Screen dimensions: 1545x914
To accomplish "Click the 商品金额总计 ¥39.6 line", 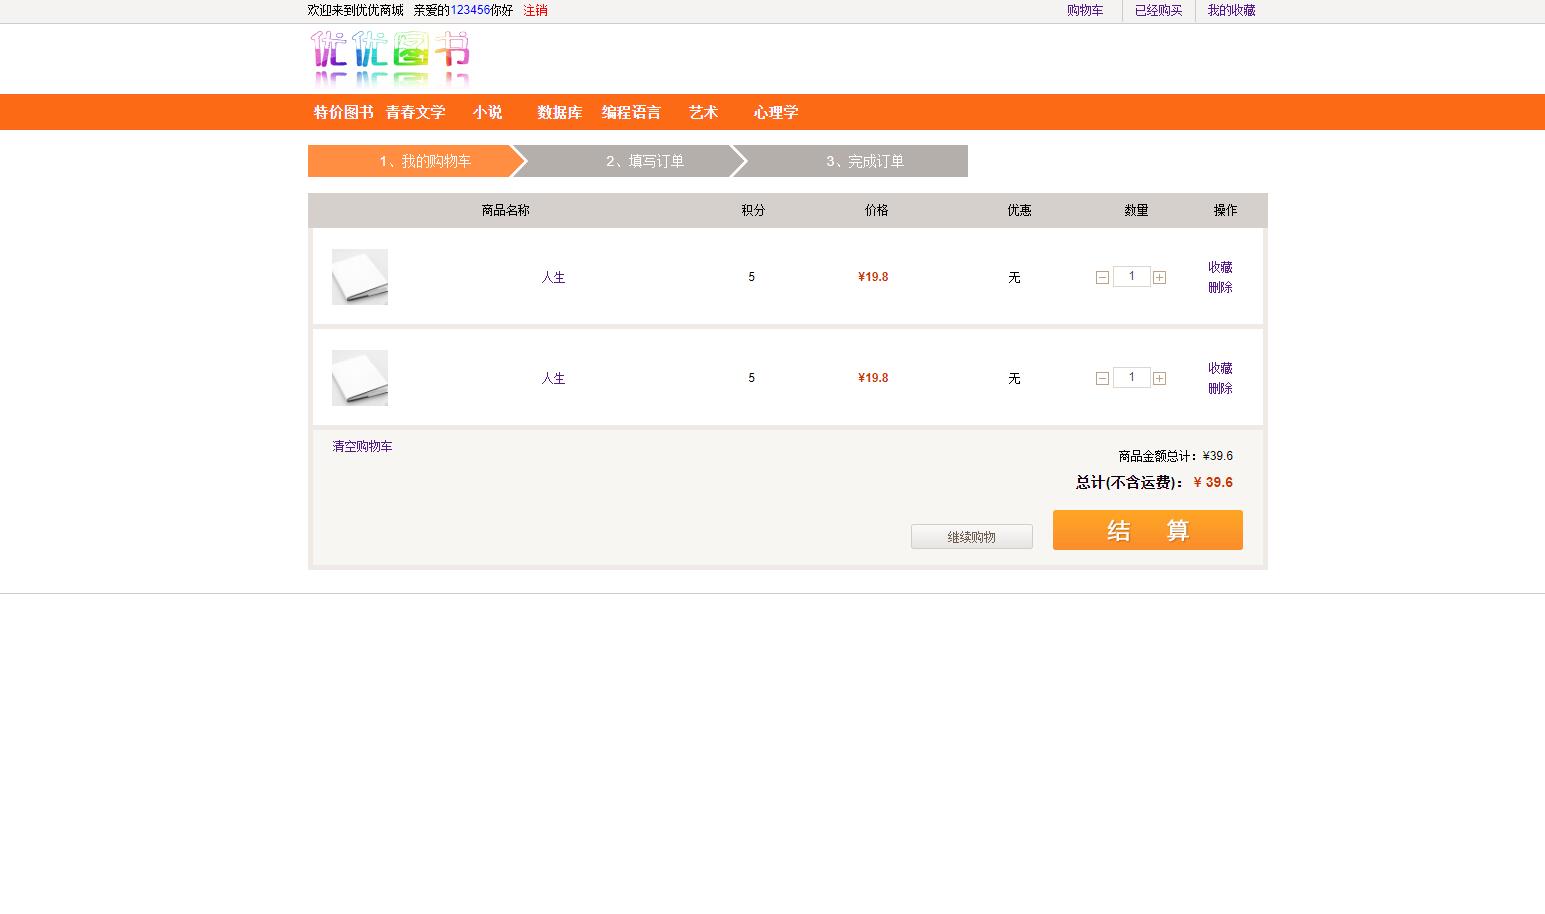I will click(1176, 456).
